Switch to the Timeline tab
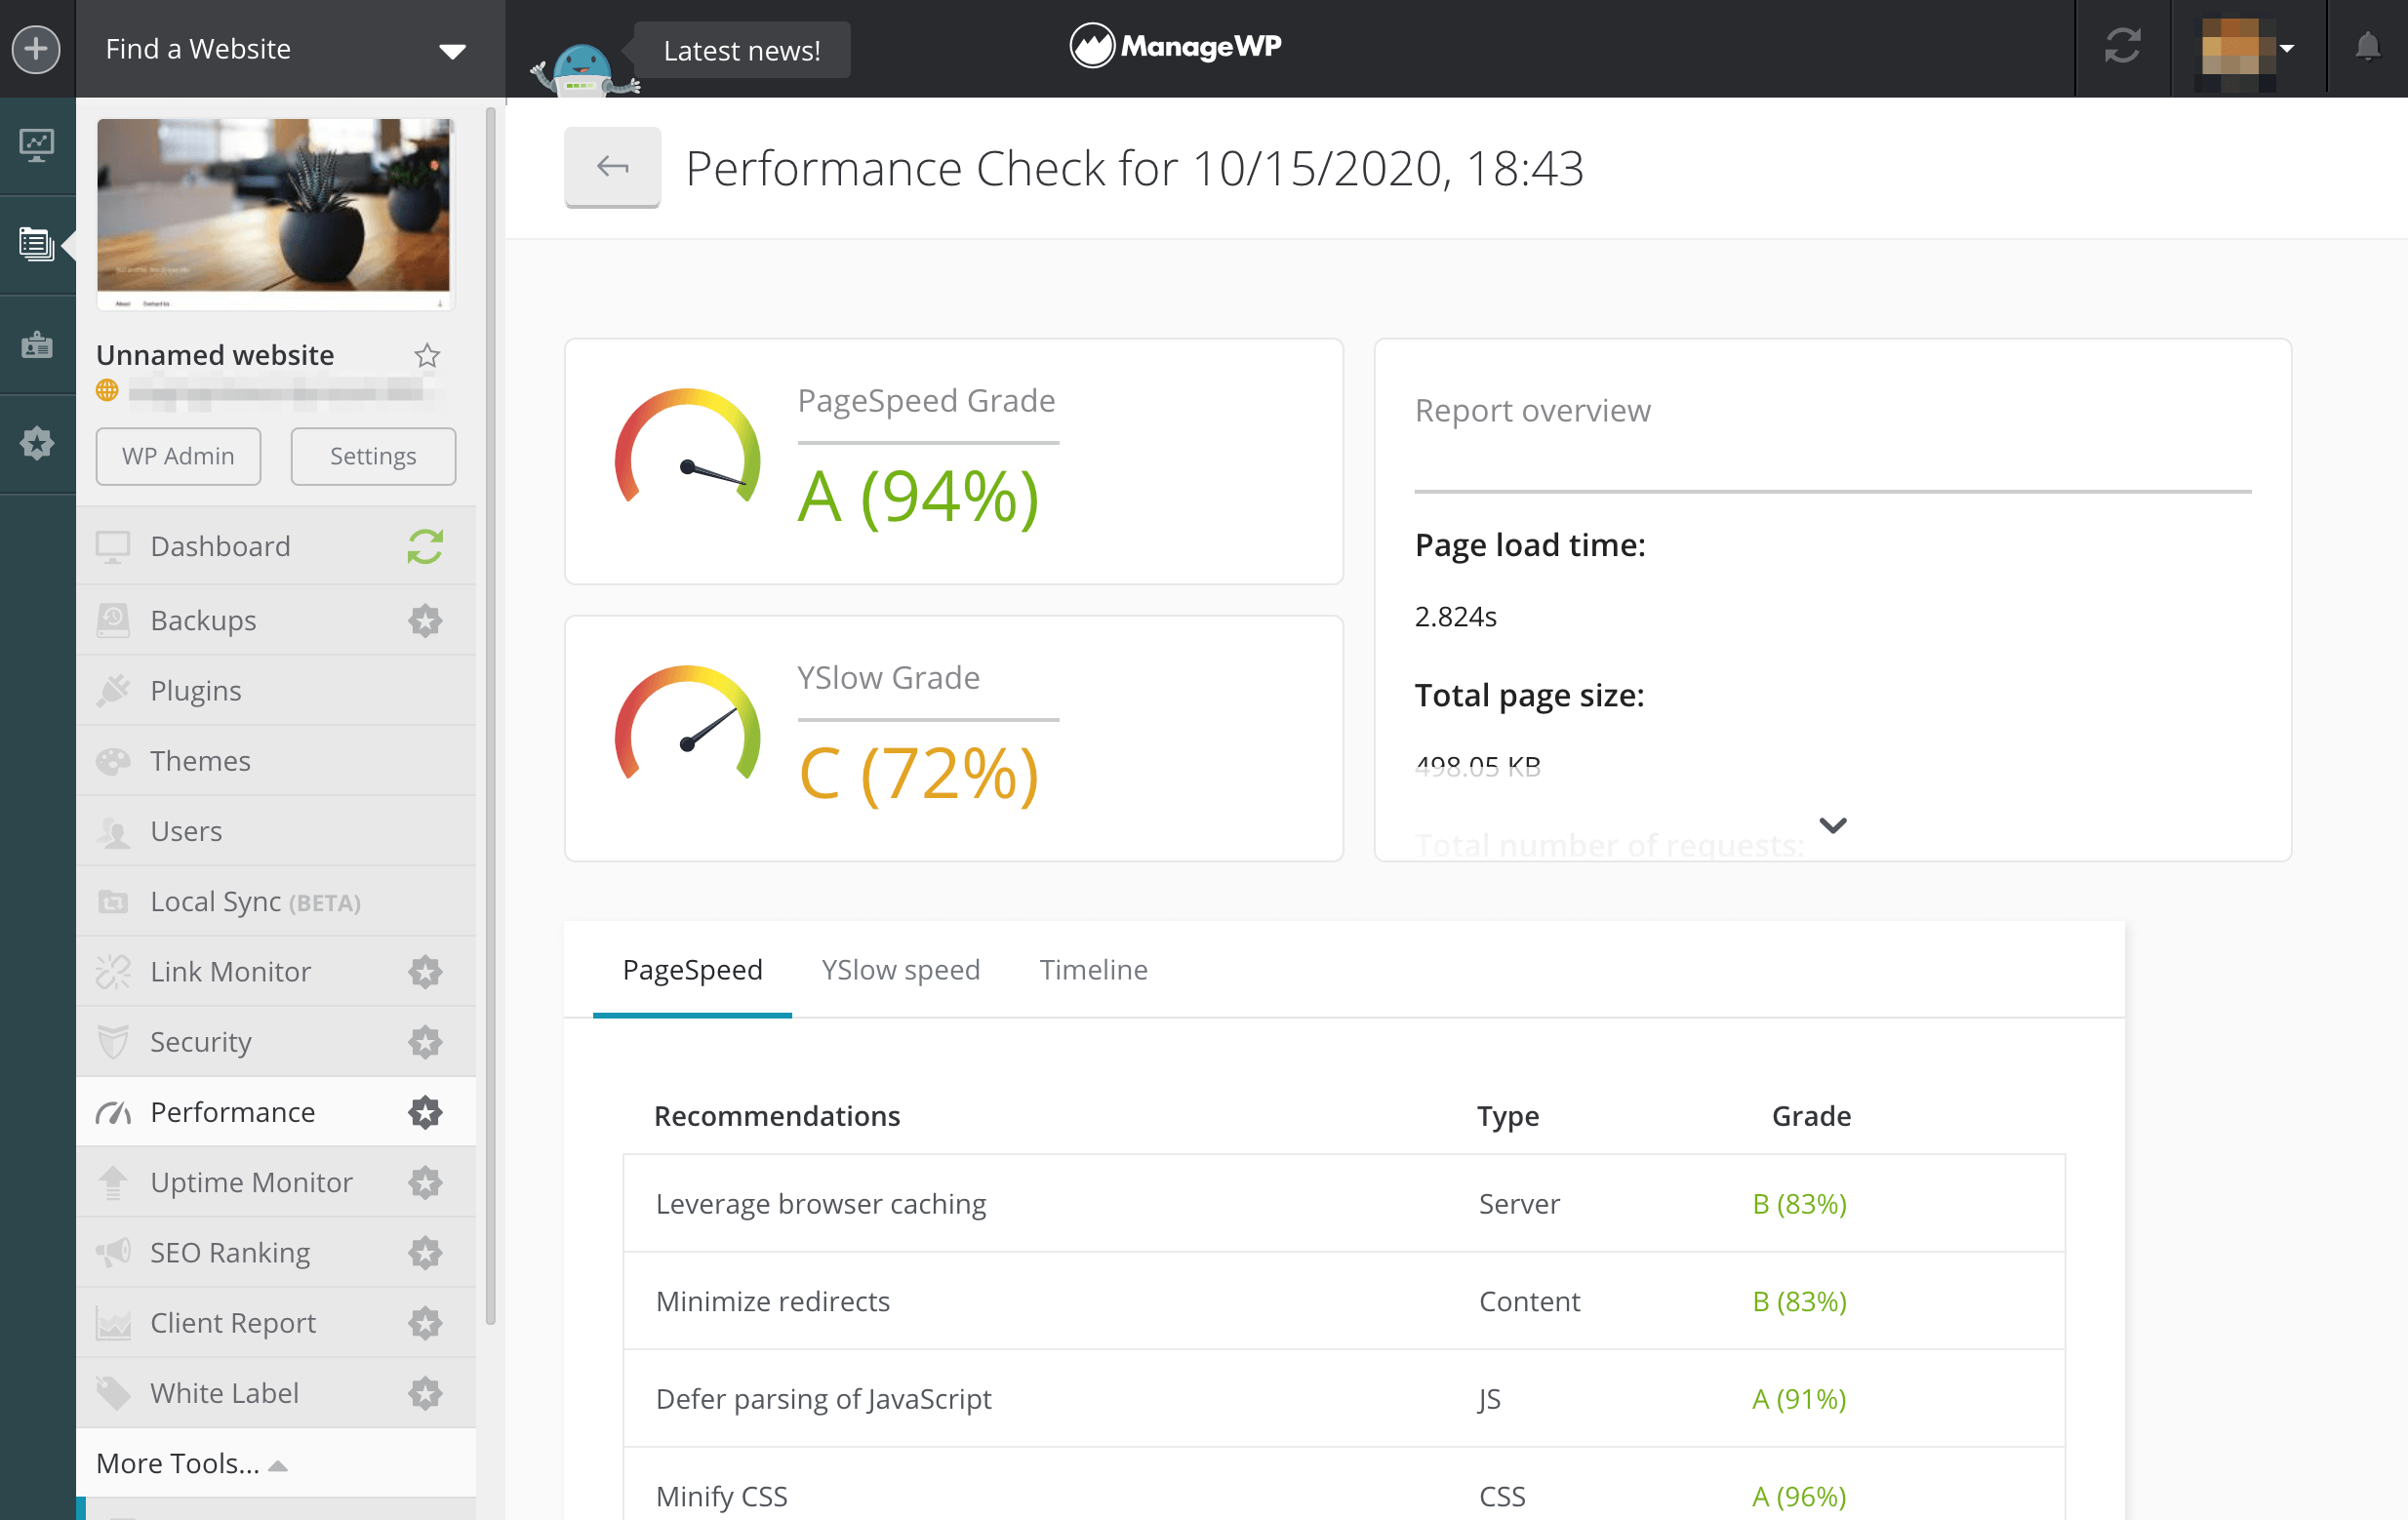Viewport: 2408px width, 1520px height. point(1095,969)
